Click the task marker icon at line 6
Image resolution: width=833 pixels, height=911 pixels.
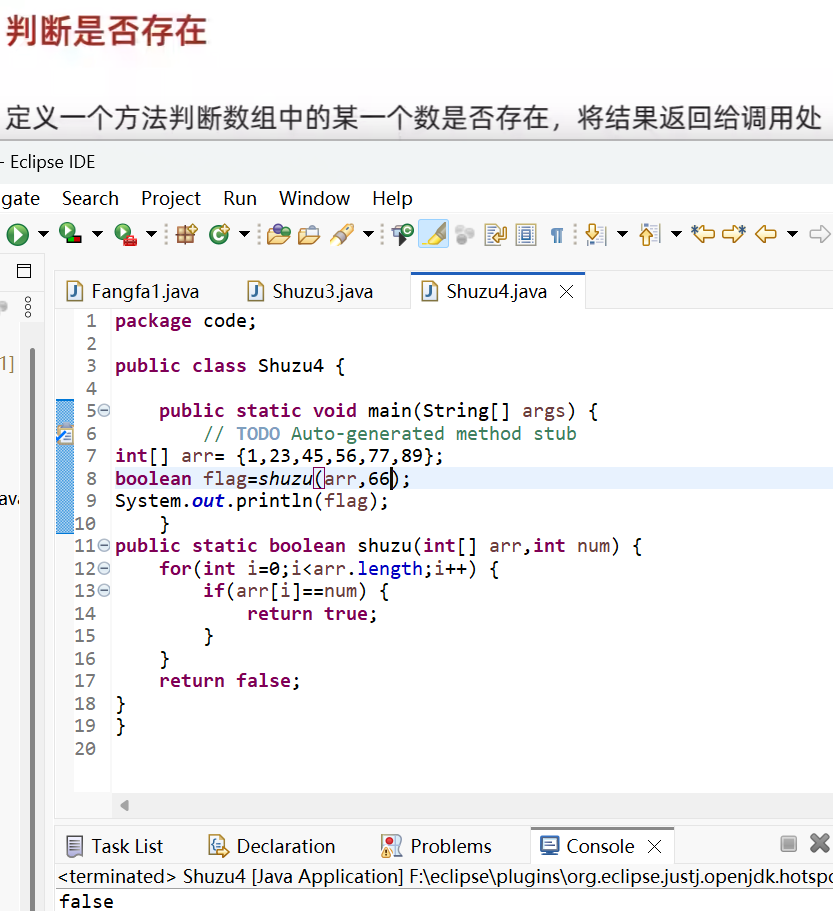(64, 434)
